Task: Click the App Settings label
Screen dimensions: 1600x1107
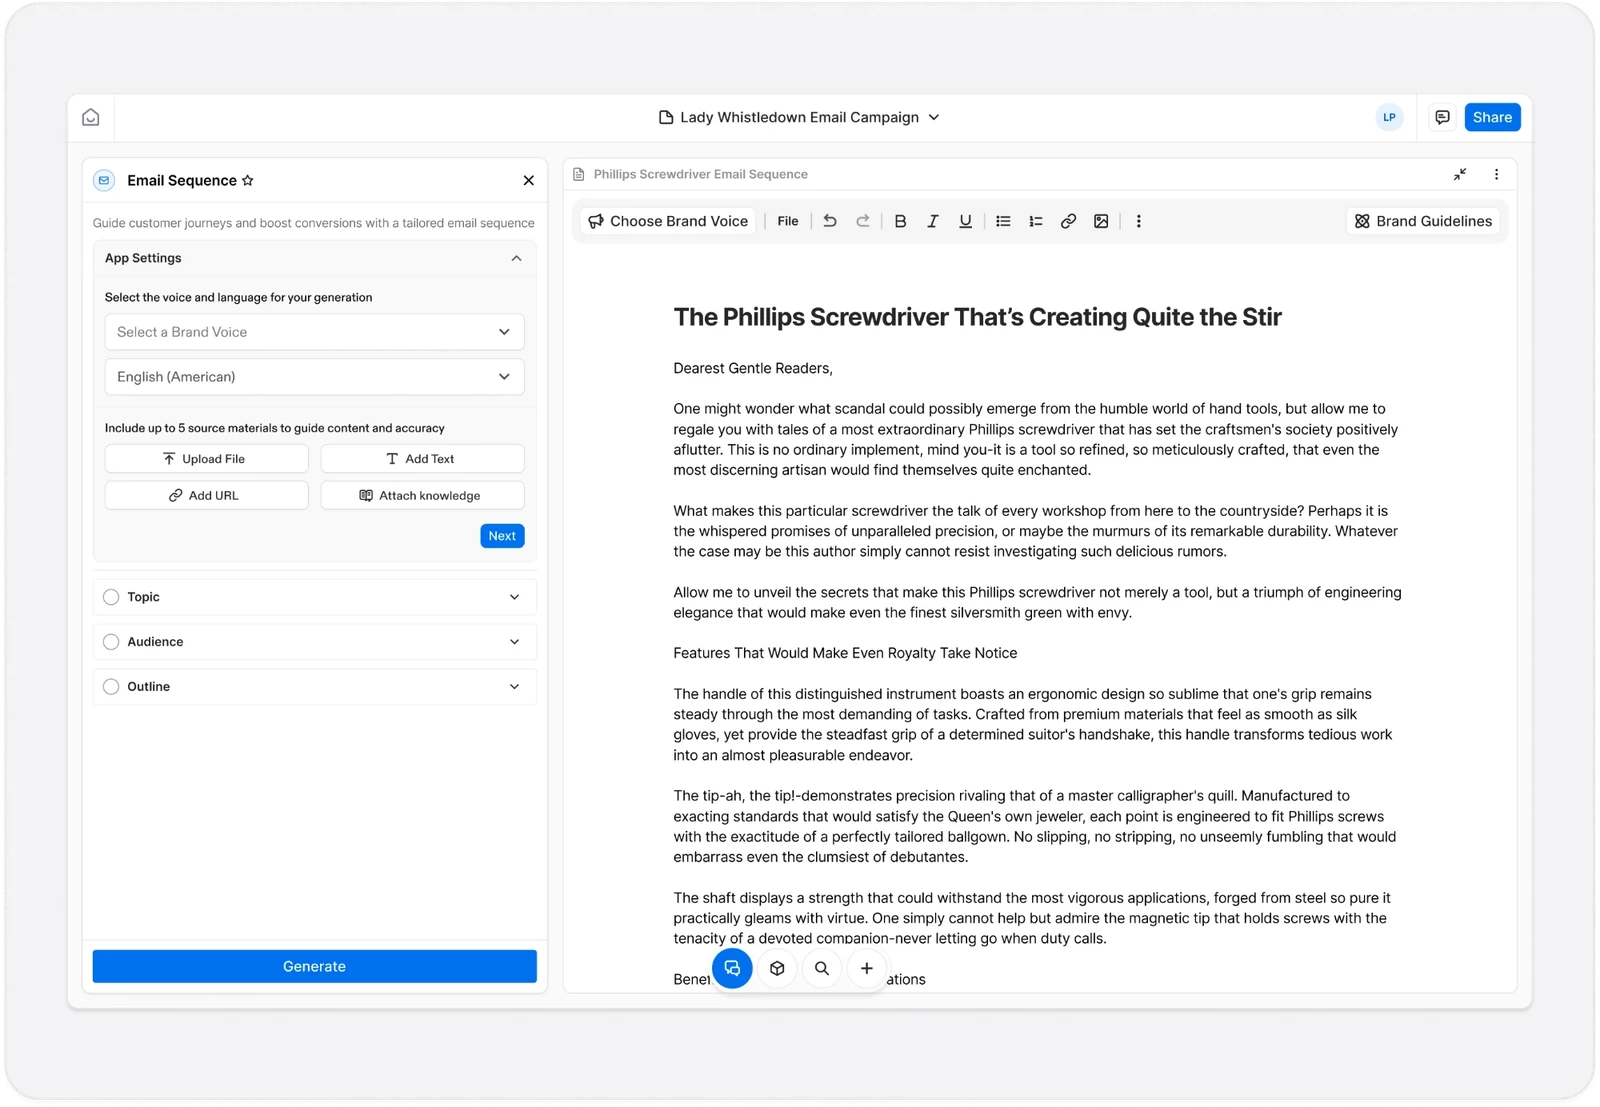Action: pos(143,258)
